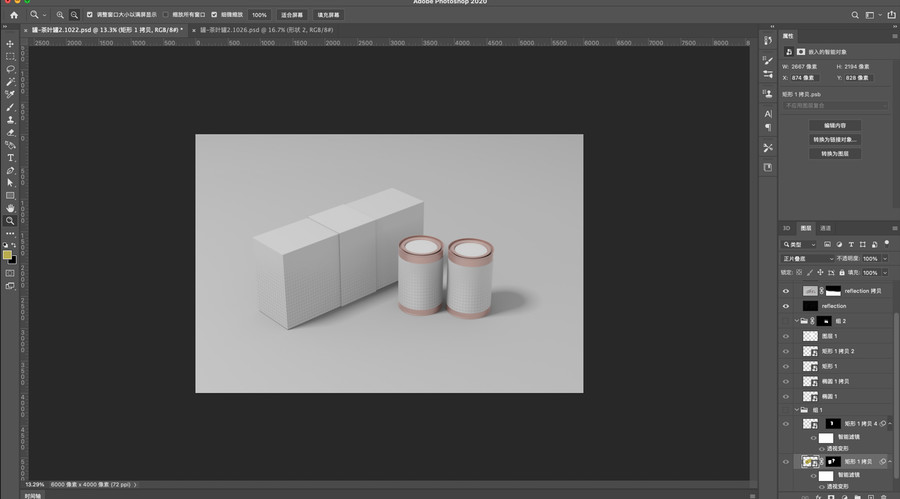
Task: Click the Y position input field
Action: [x=858, y=78]
